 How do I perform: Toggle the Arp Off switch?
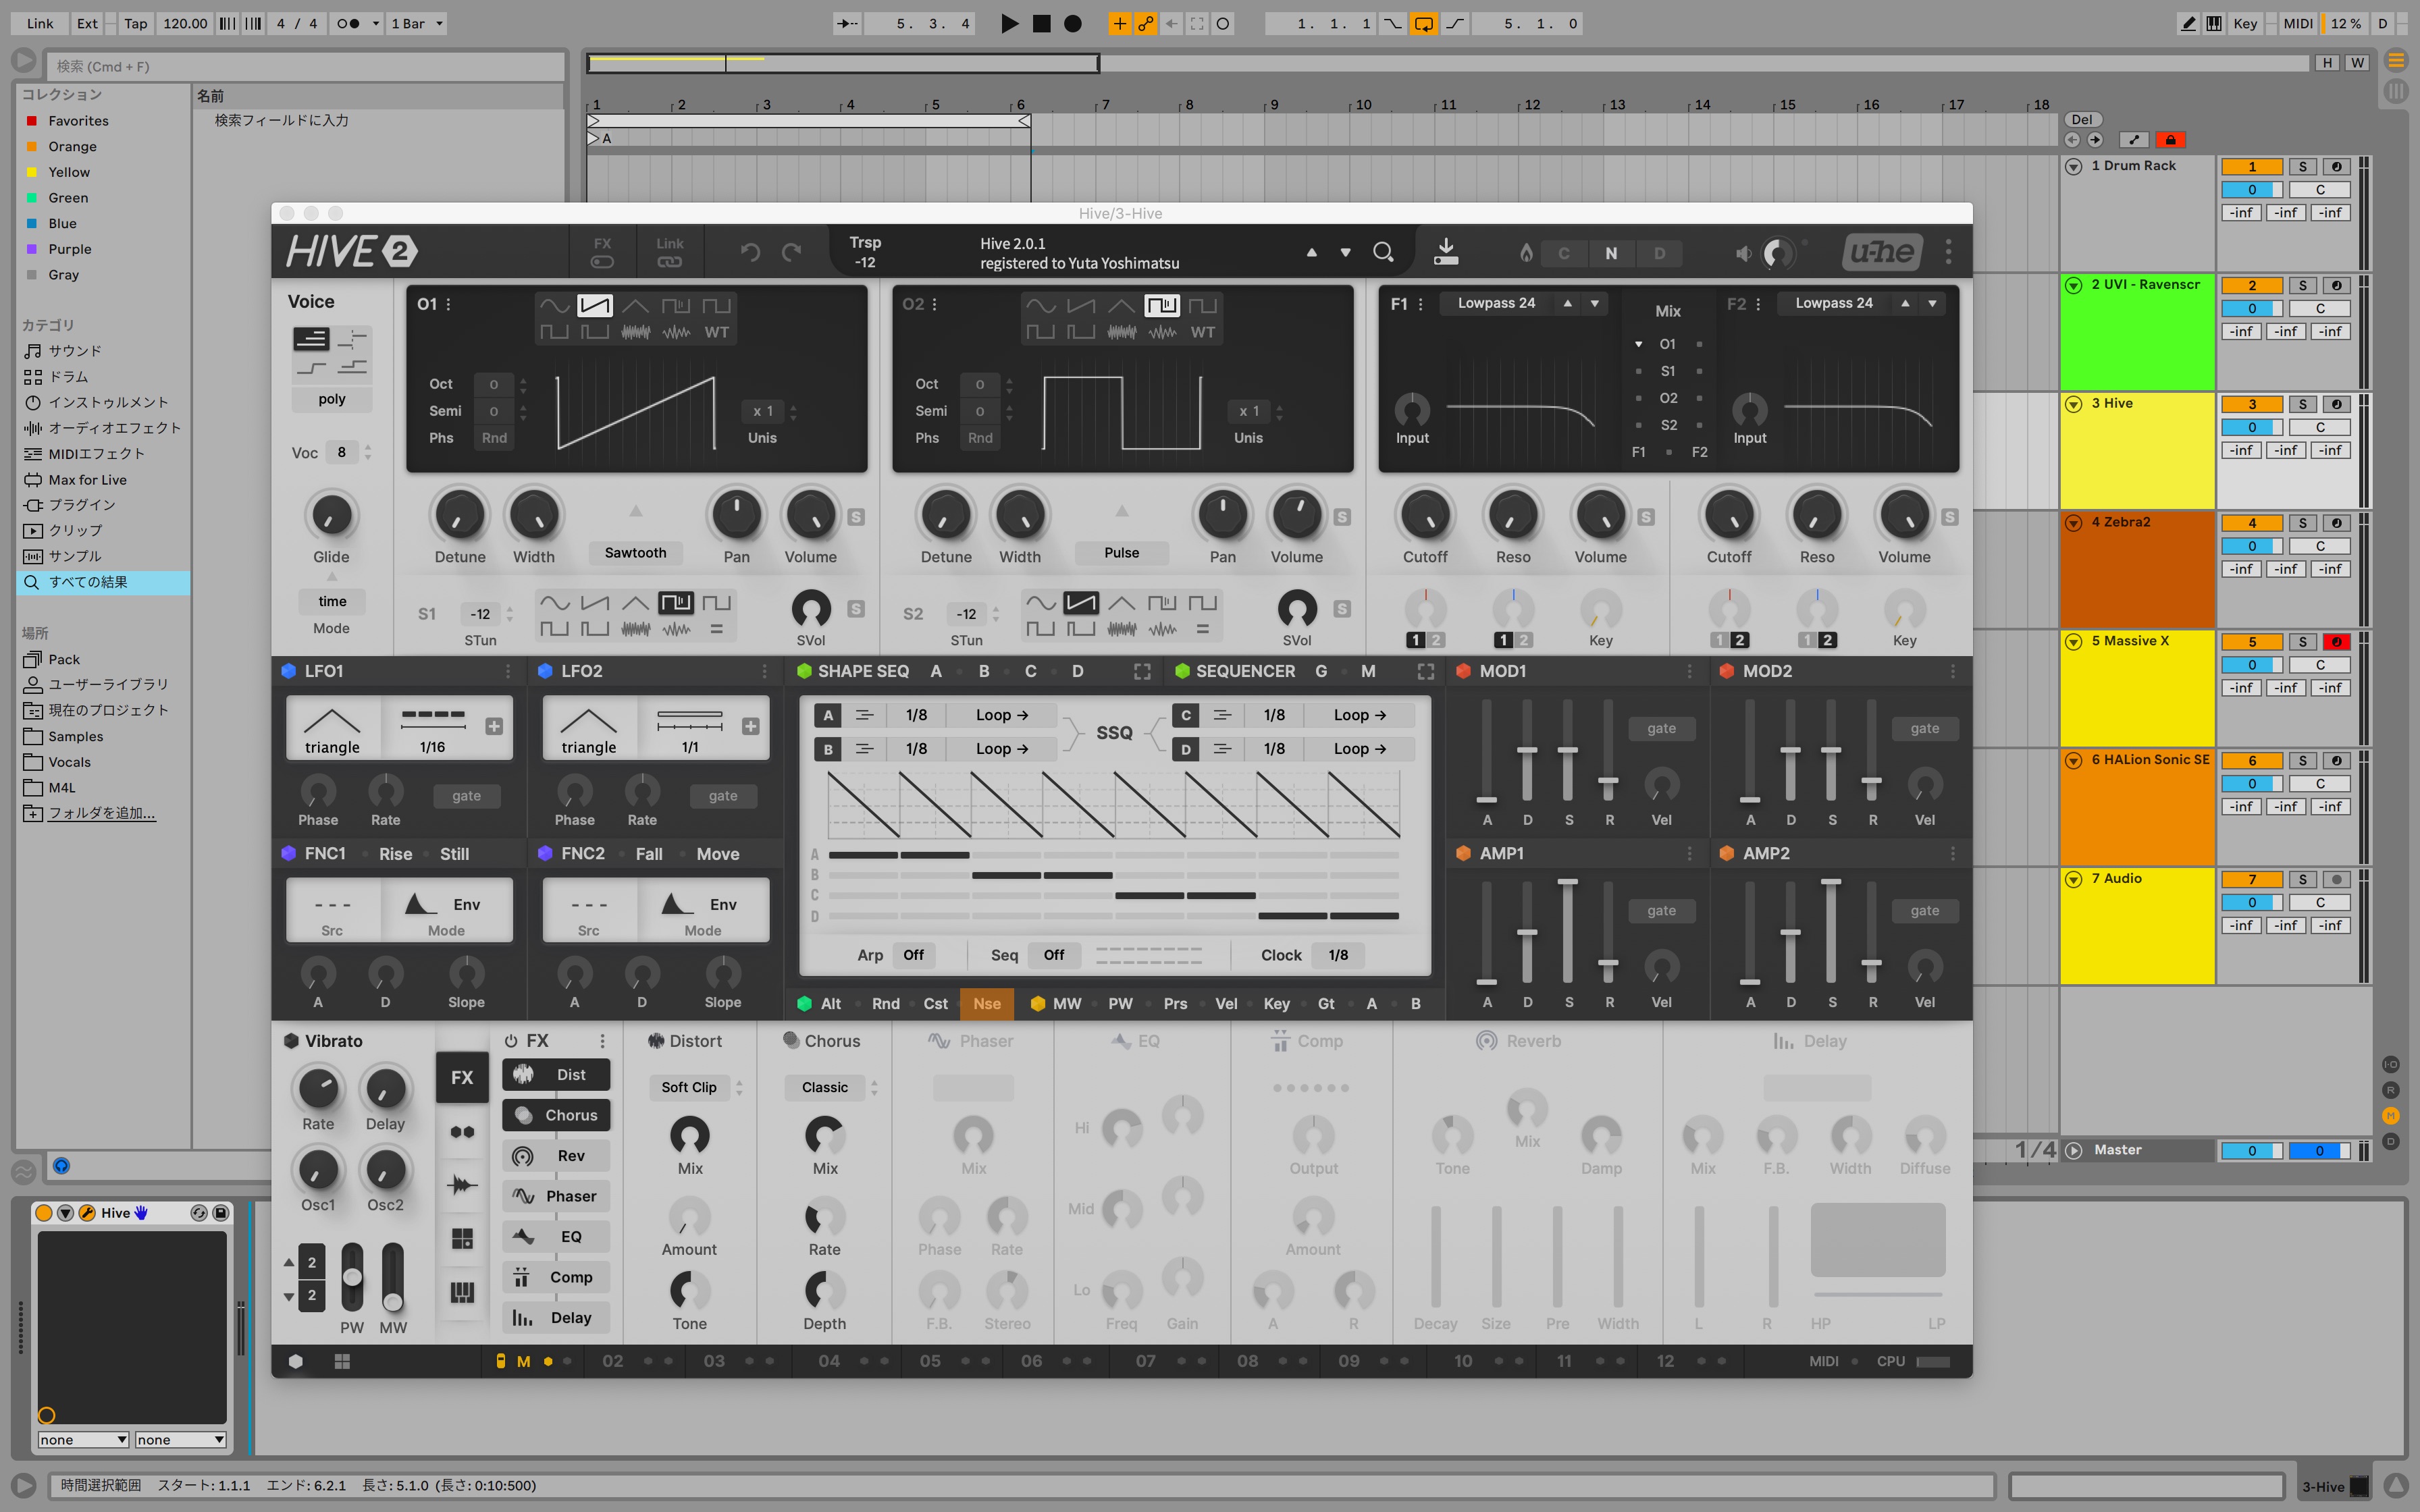[913, 955]
